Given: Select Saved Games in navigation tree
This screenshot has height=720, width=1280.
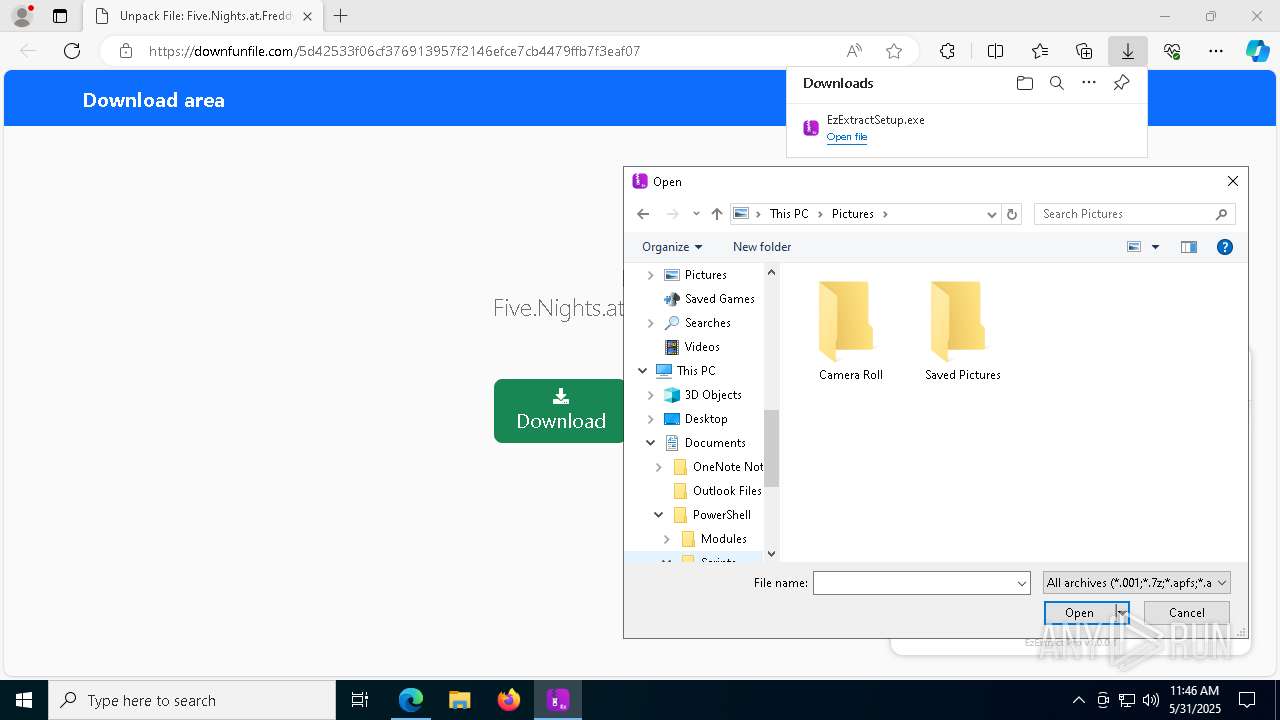Looking at the screenshot, I should (x=719, y=299).
